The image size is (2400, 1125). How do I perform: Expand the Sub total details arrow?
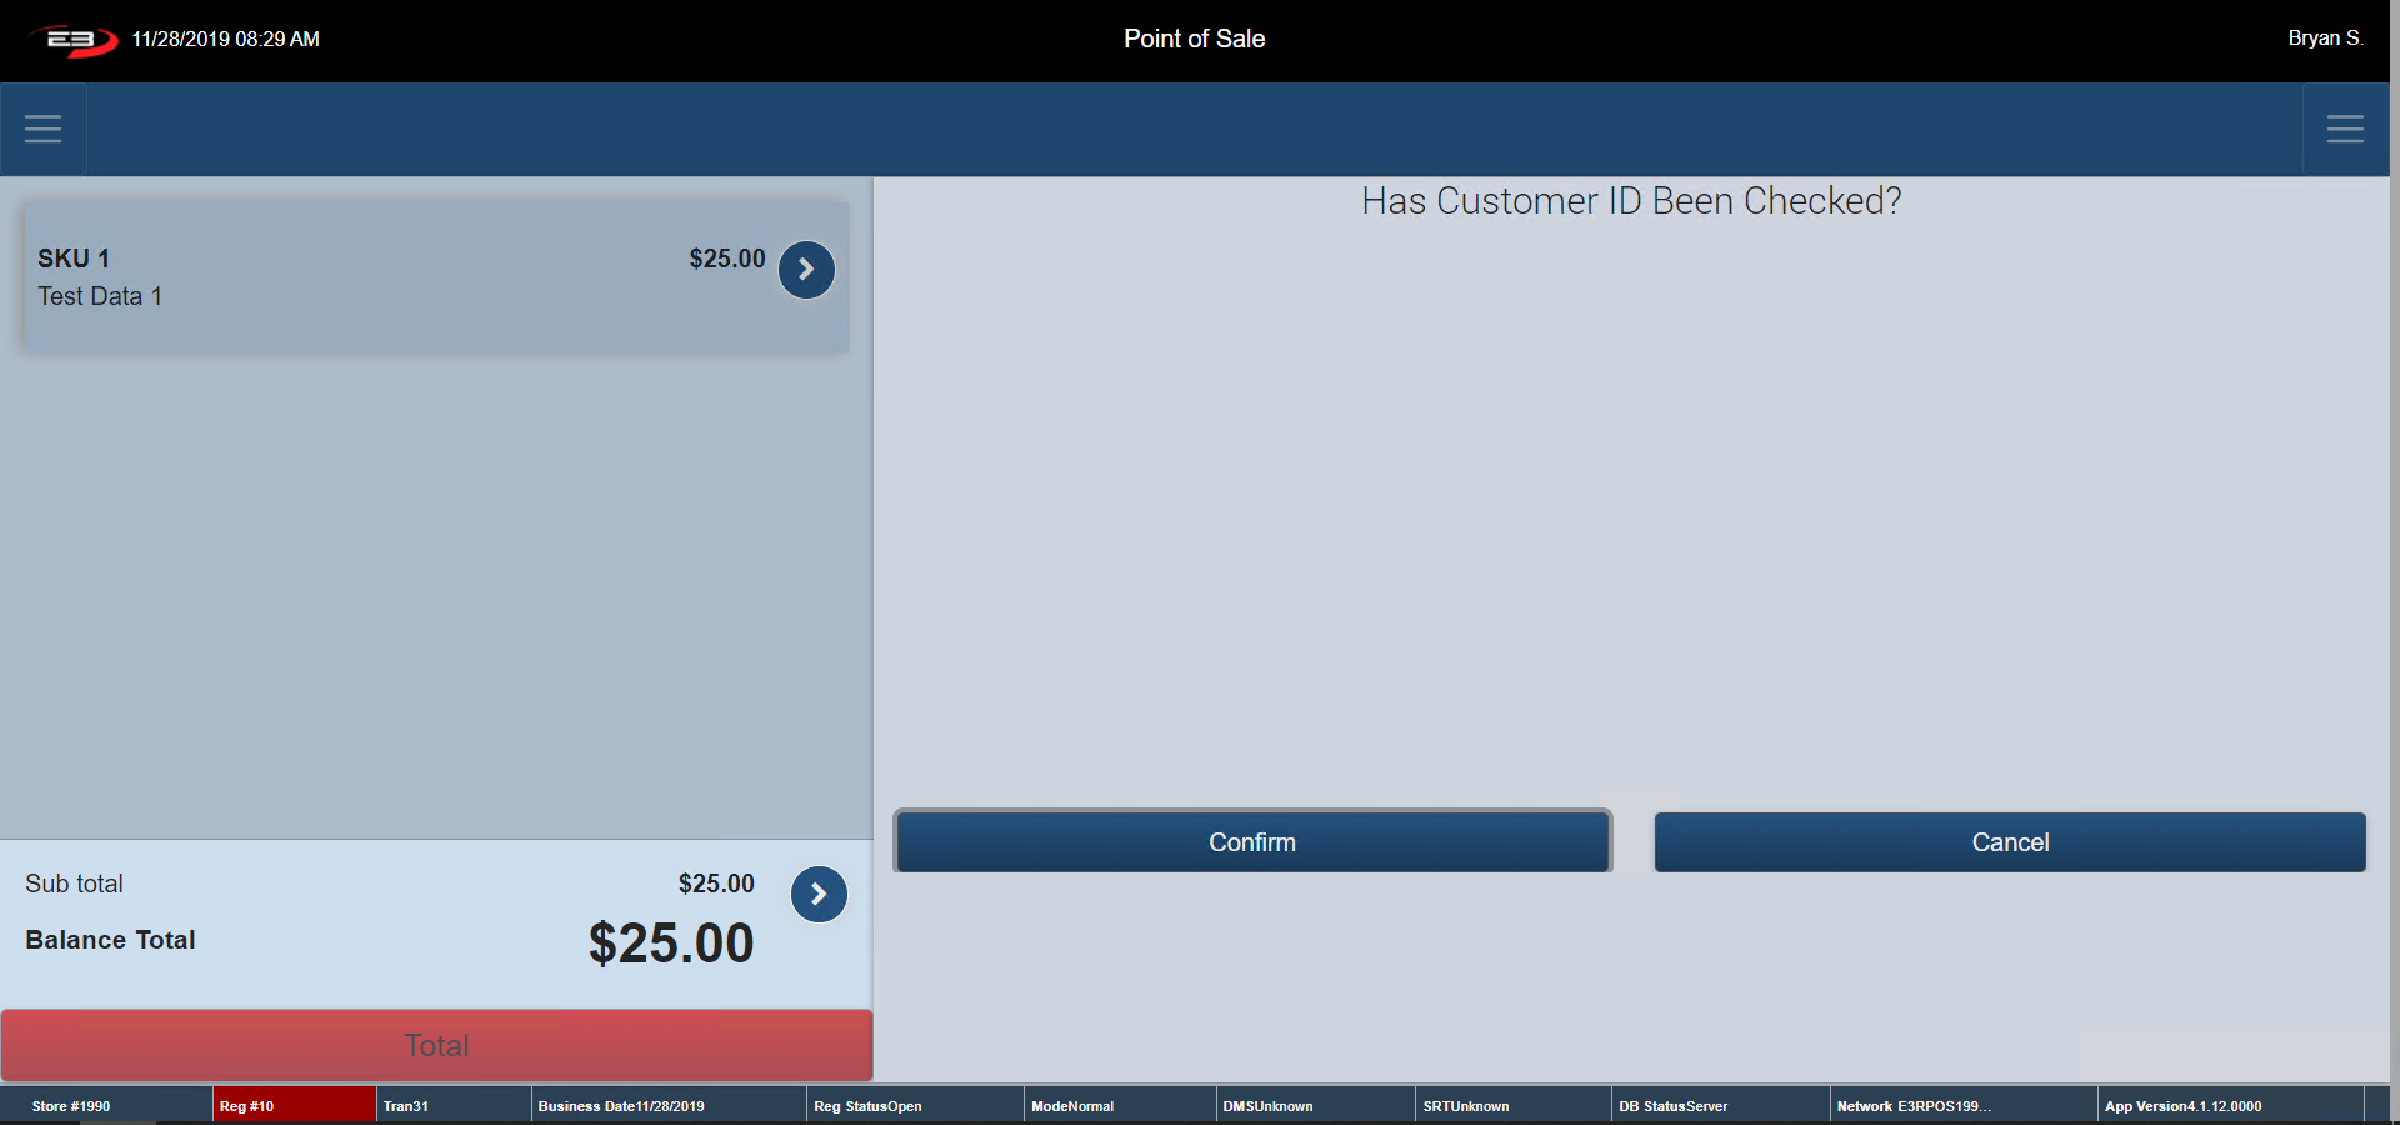[x=818, y=894]
